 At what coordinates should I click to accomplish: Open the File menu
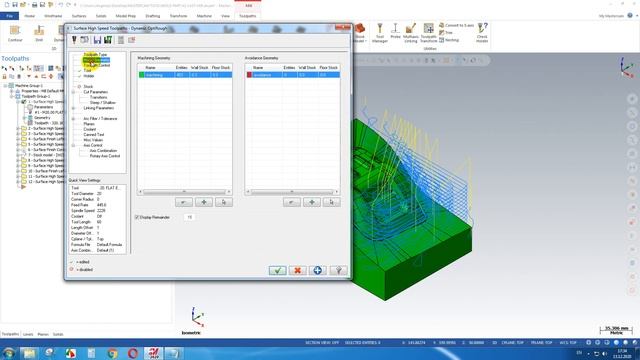(x=9, y=16)
